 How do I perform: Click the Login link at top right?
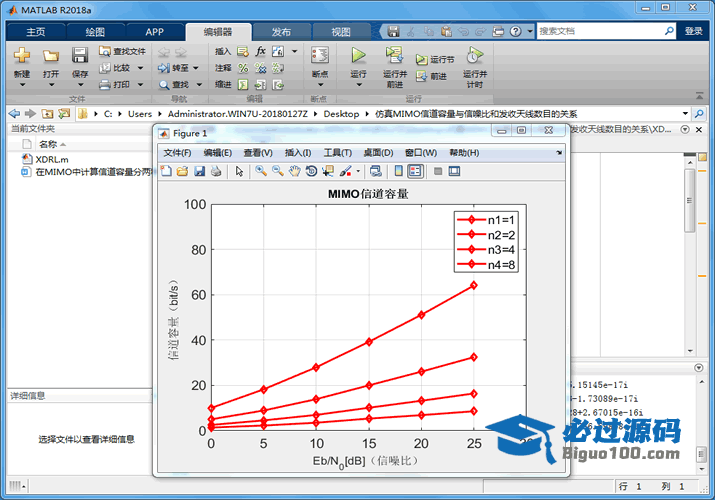click(x=693, y=32)
